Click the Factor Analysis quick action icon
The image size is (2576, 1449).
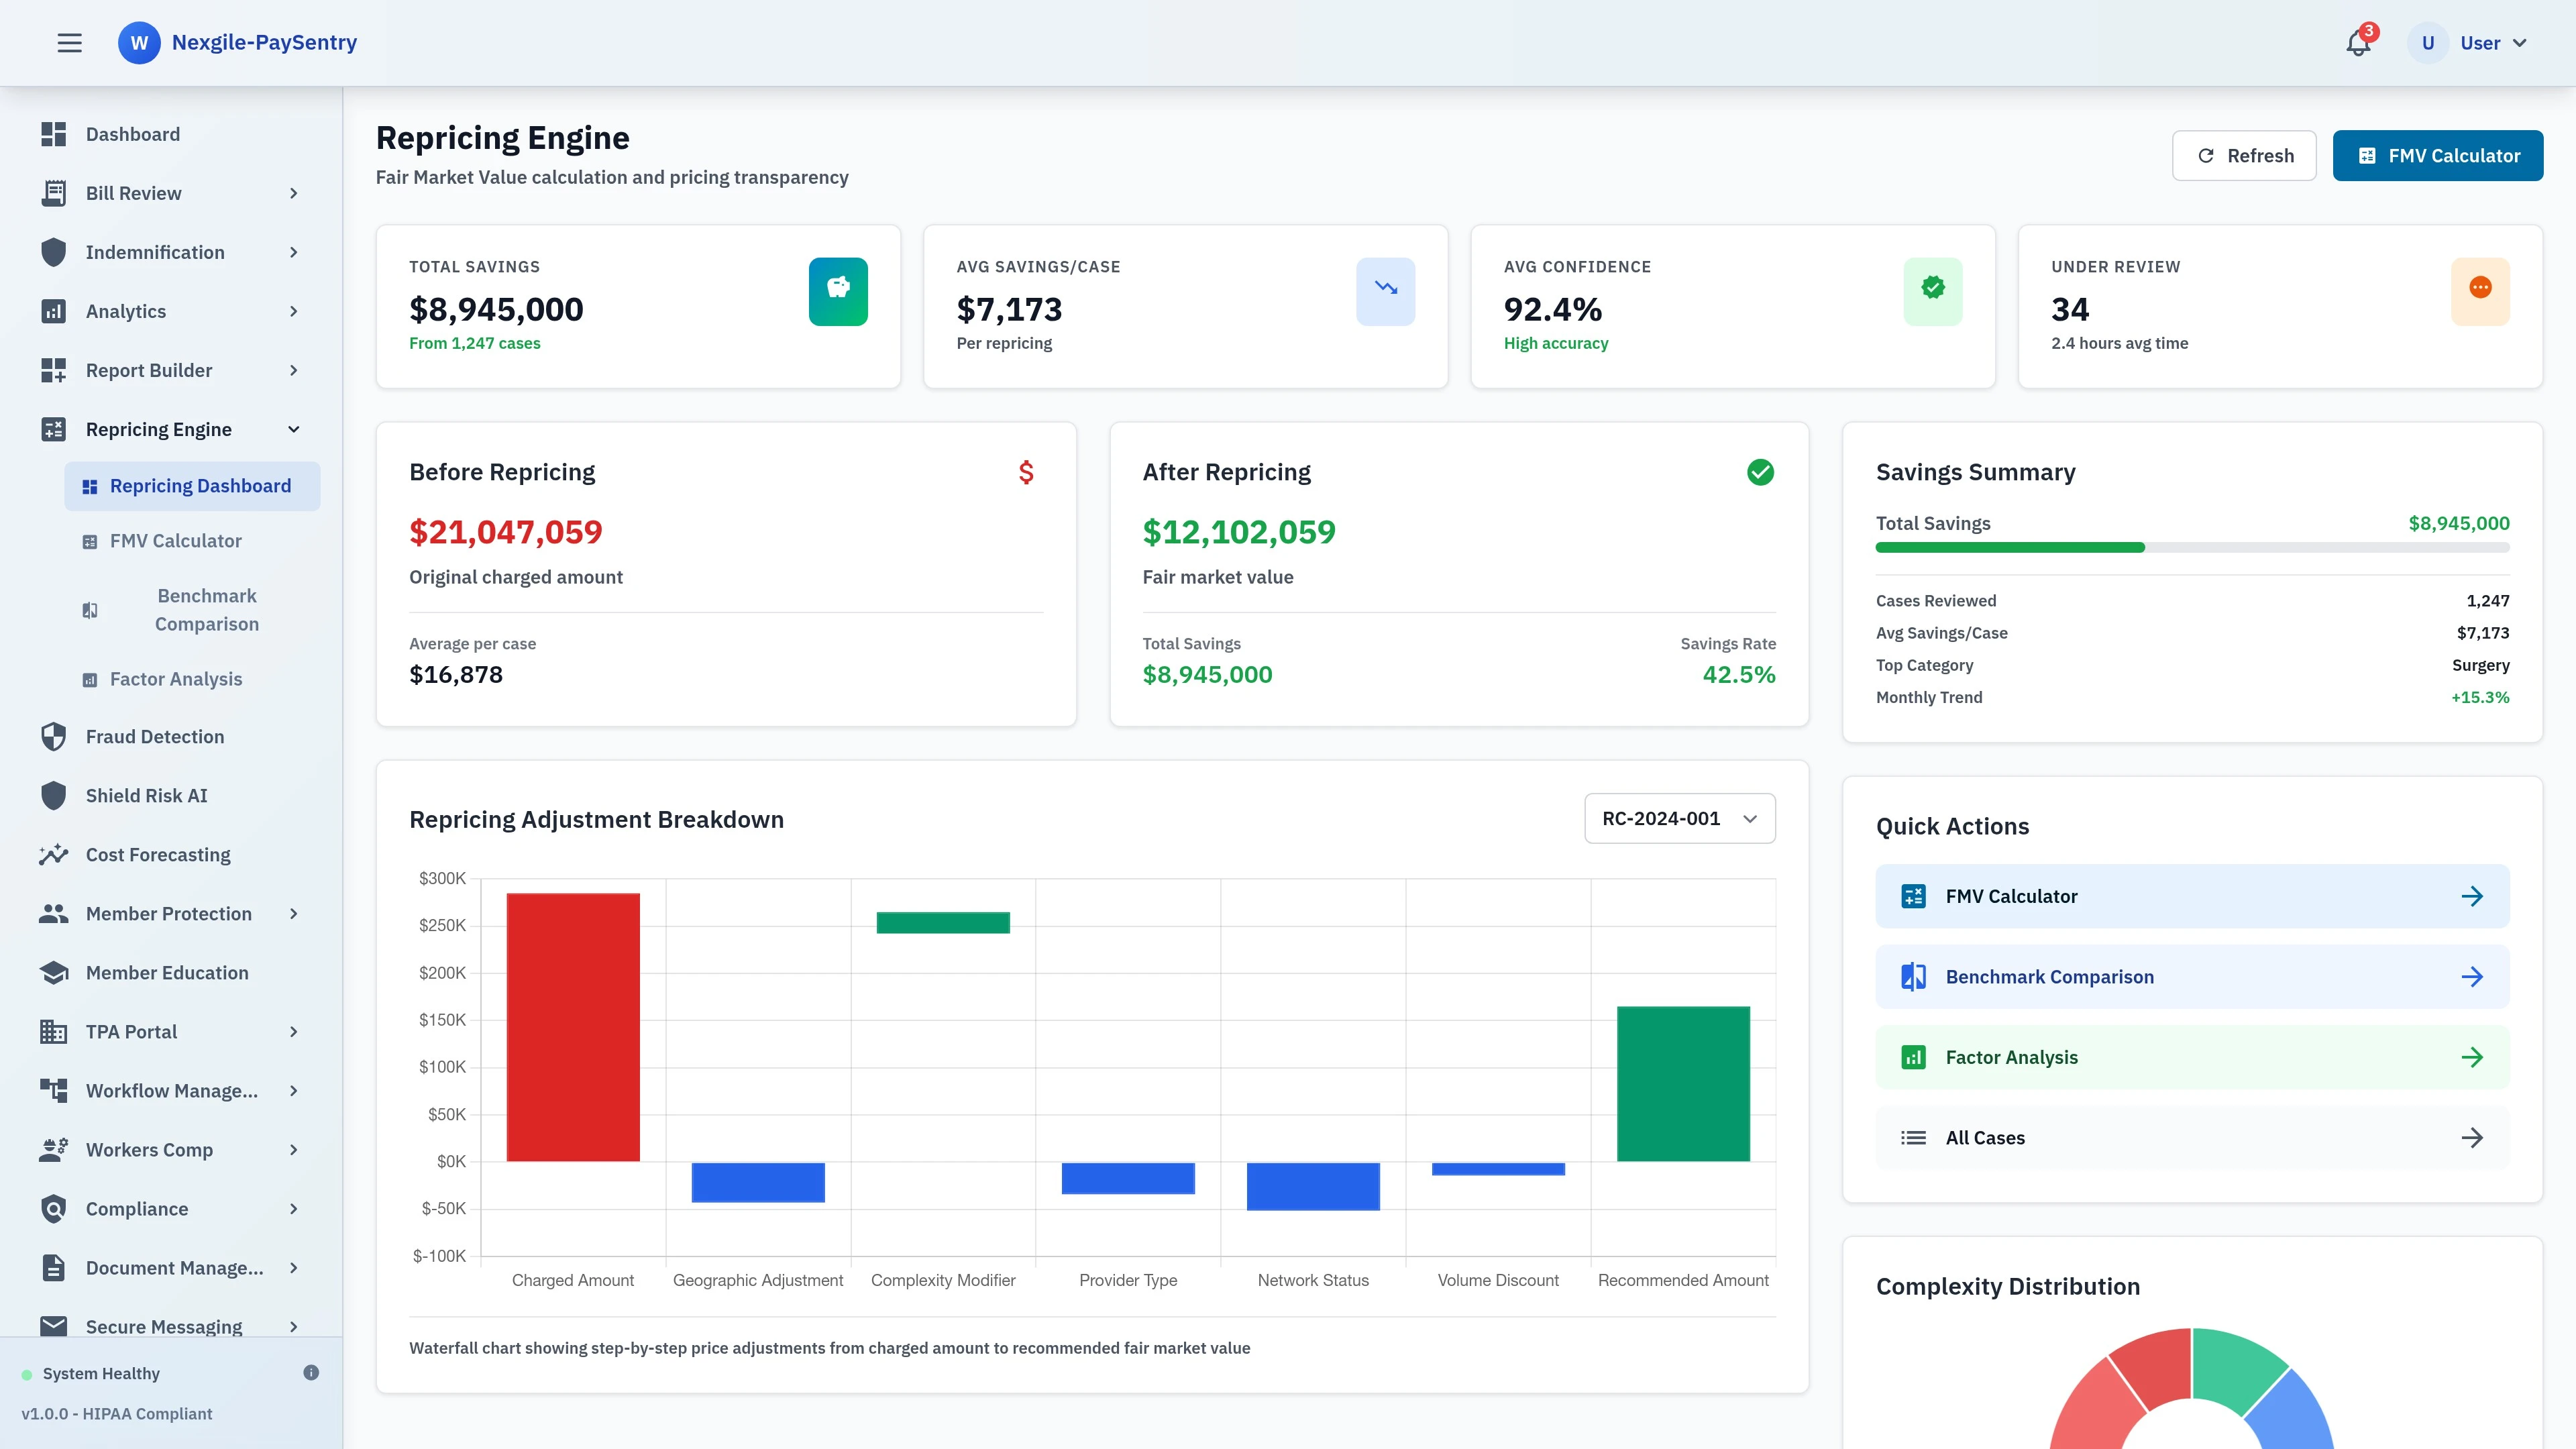[1914, 1057]
